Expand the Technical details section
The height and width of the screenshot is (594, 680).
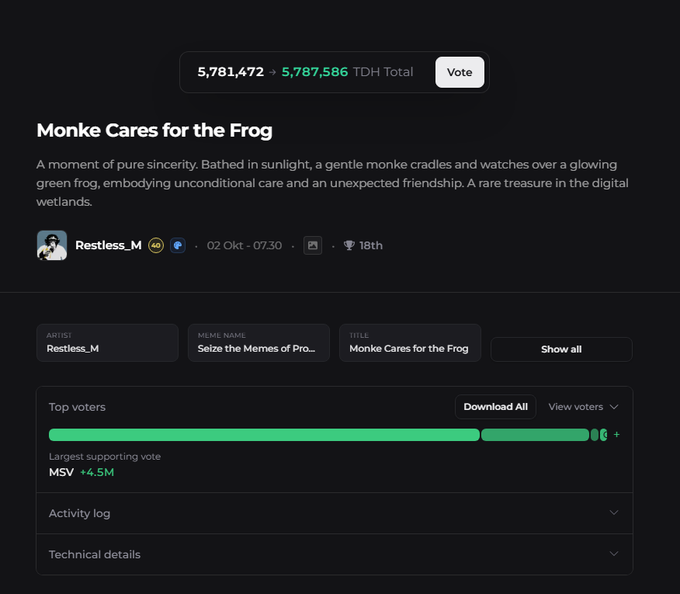tap(335, 554)
